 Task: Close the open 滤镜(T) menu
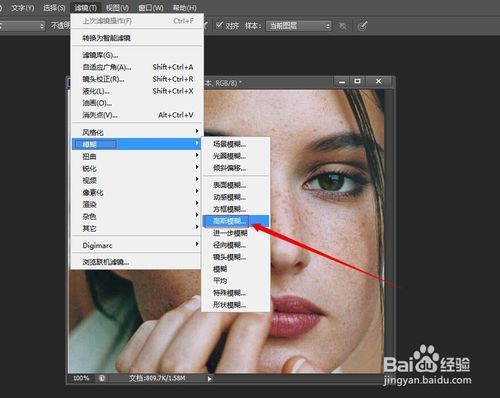click(85, 8)
